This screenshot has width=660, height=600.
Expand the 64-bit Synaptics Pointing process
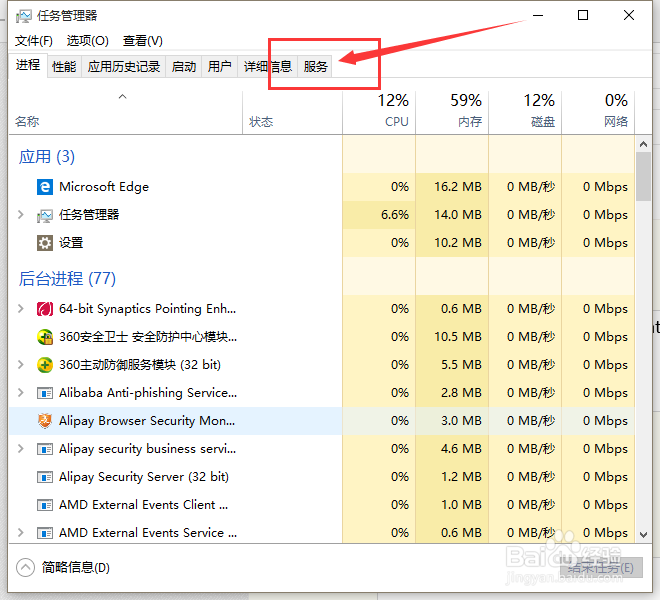(x=20, y=309)
